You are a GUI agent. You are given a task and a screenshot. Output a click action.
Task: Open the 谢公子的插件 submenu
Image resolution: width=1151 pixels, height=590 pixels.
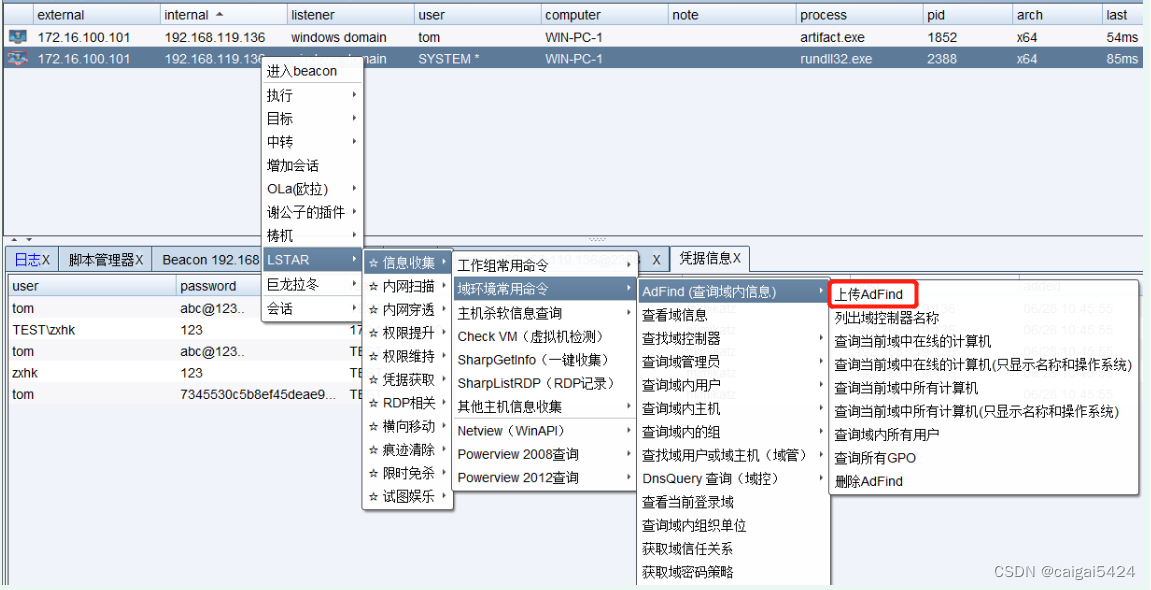[312, 213]
